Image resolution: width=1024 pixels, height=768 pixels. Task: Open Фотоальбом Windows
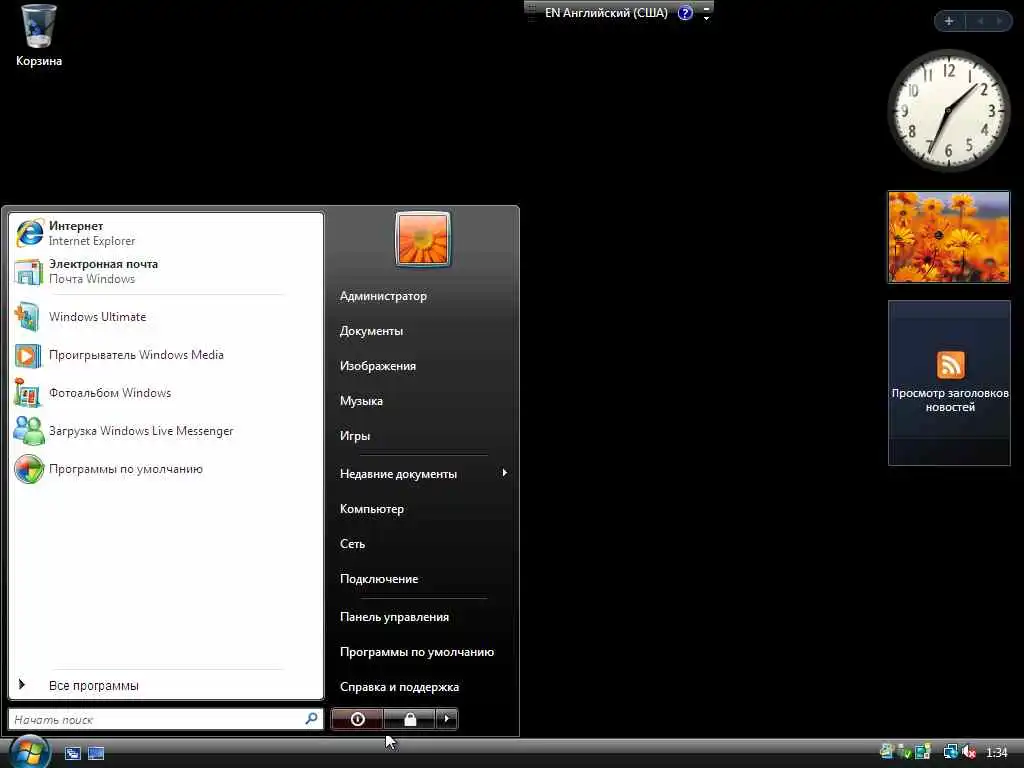tap(167, 393)
